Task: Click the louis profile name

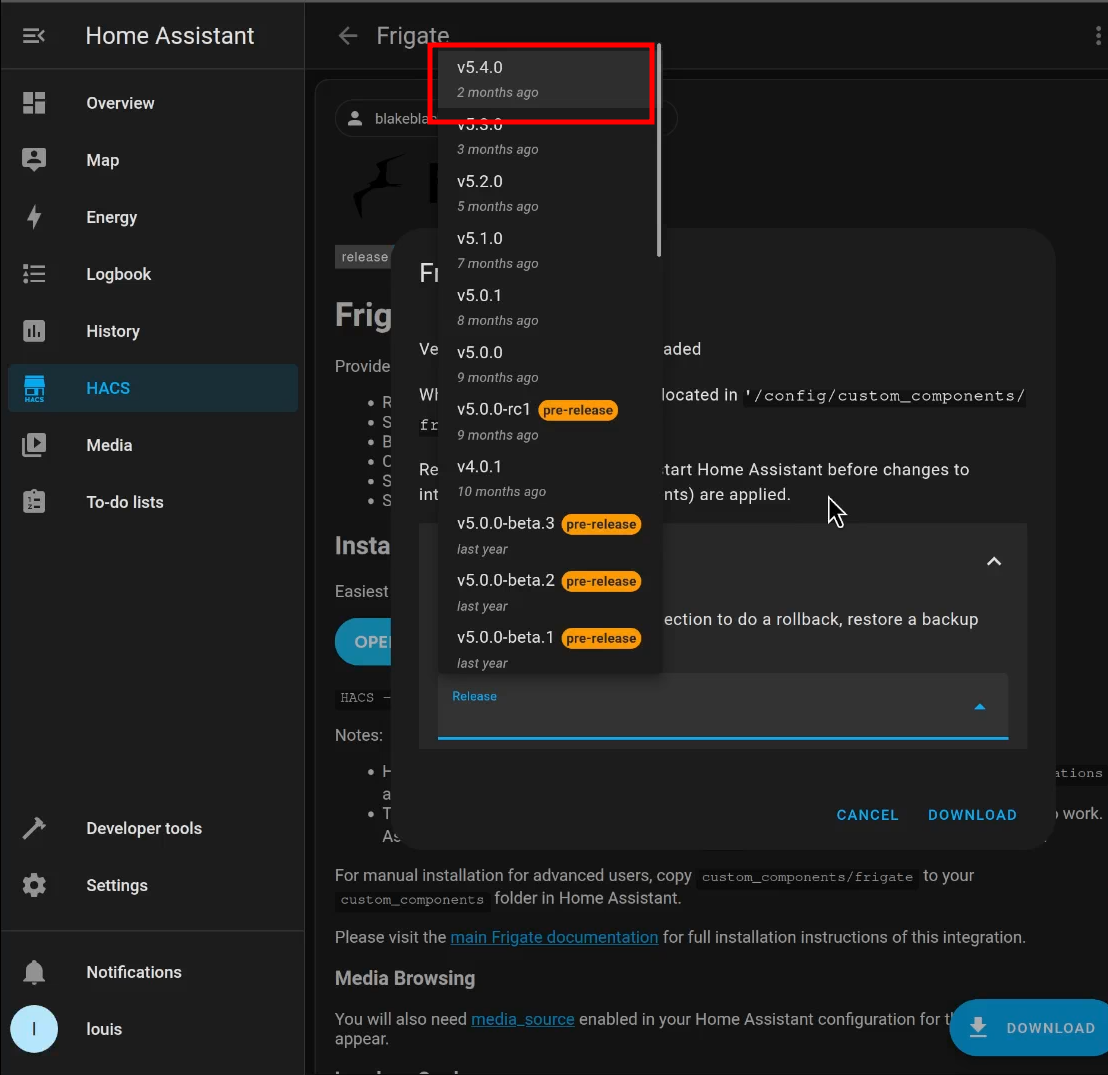Action: (104, 1029)
